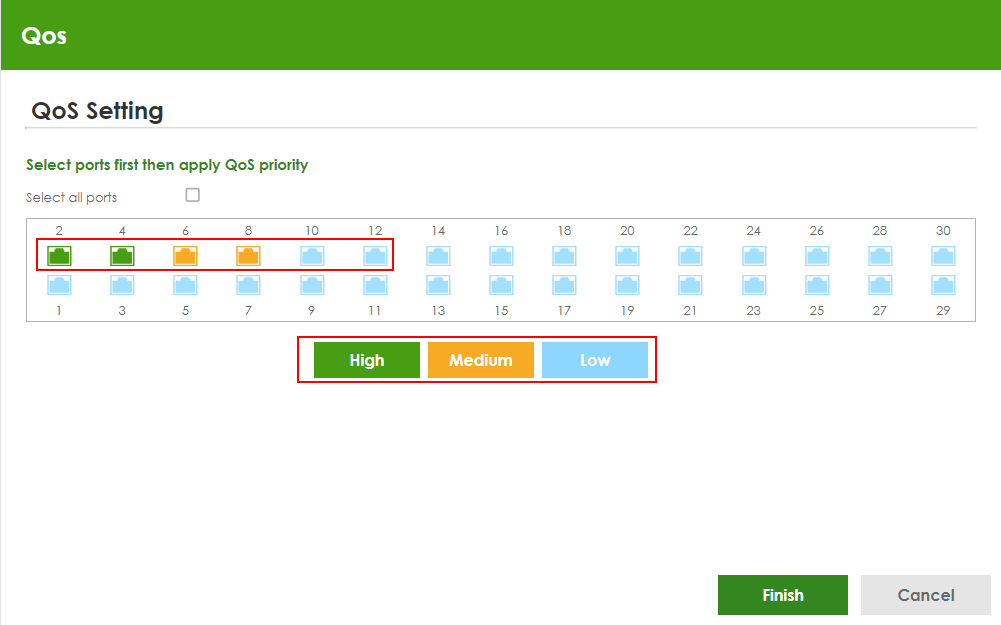Apply Medium QoS priority
Viewport: 1001px width, 625px height.
(480, 360)
